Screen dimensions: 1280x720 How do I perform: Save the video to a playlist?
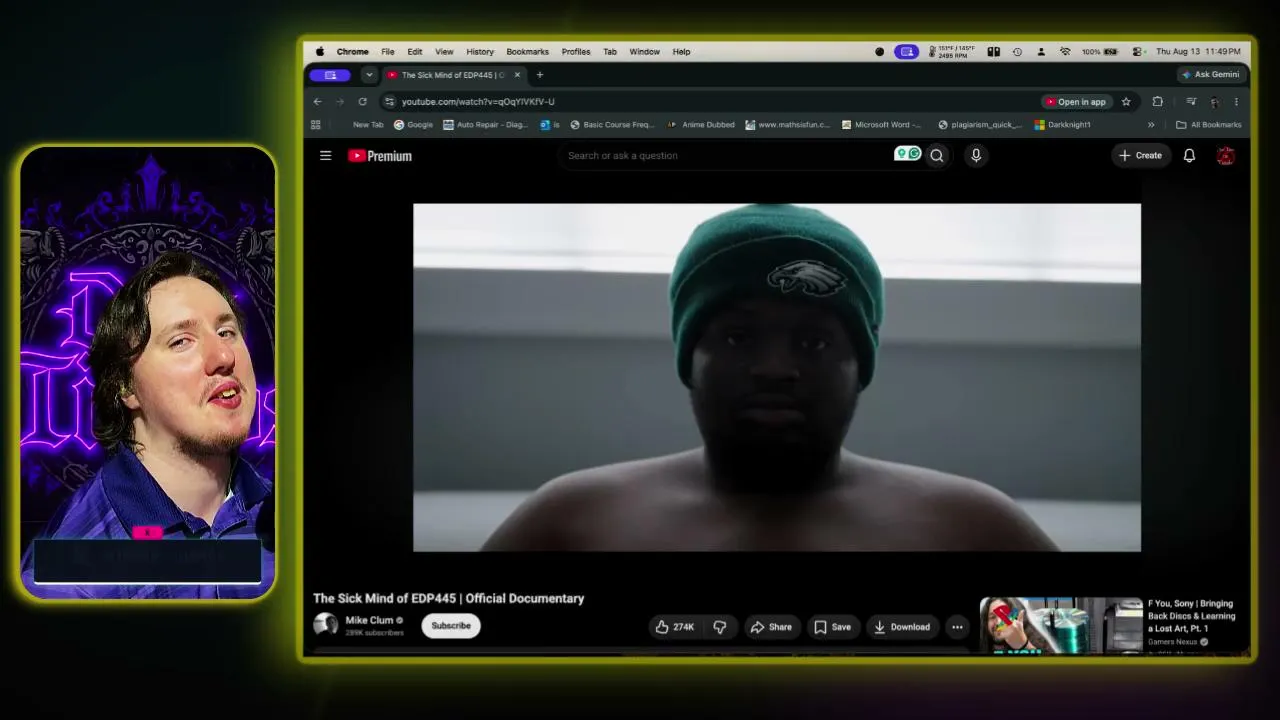(832, 627)
